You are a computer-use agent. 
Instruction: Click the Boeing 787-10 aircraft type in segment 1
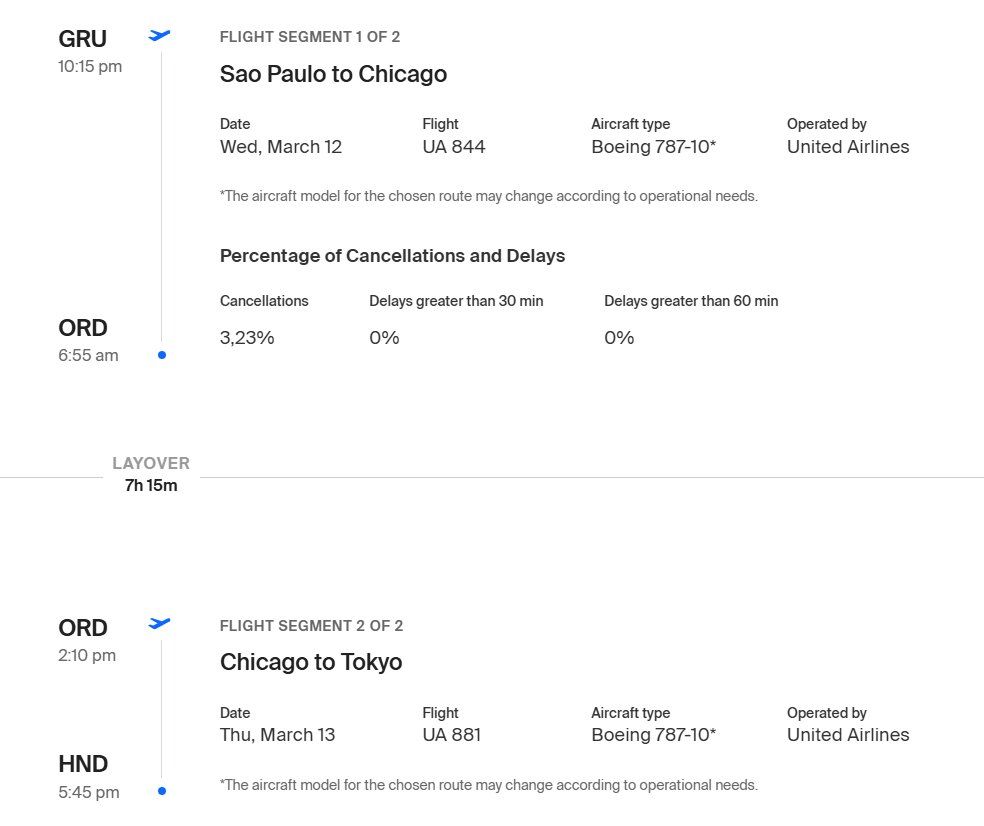pos(653,147)
